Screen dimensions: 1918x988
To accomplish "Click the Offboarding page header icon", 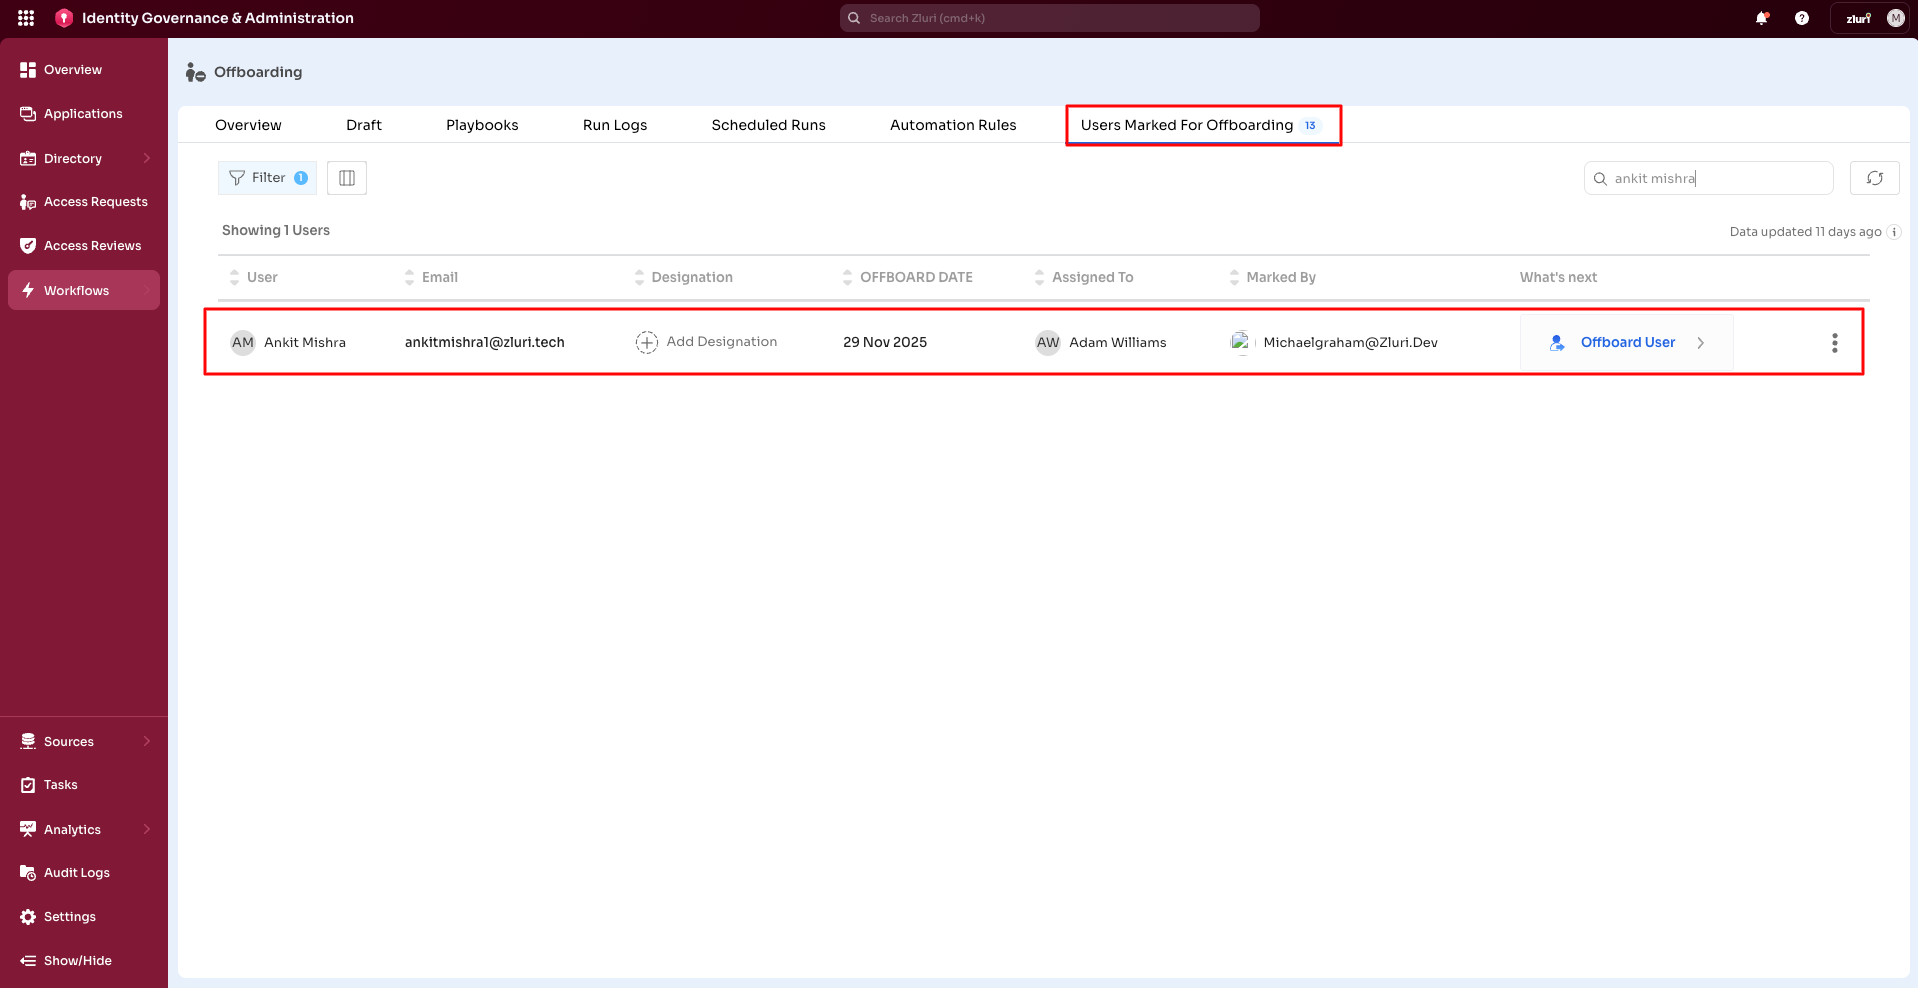I will tap(196, 72).
